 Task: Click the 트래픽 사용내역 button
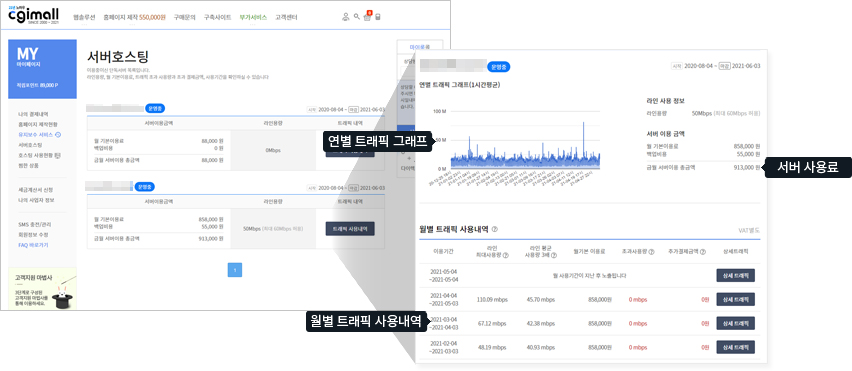pyautogui.click(x=350, y=229)
